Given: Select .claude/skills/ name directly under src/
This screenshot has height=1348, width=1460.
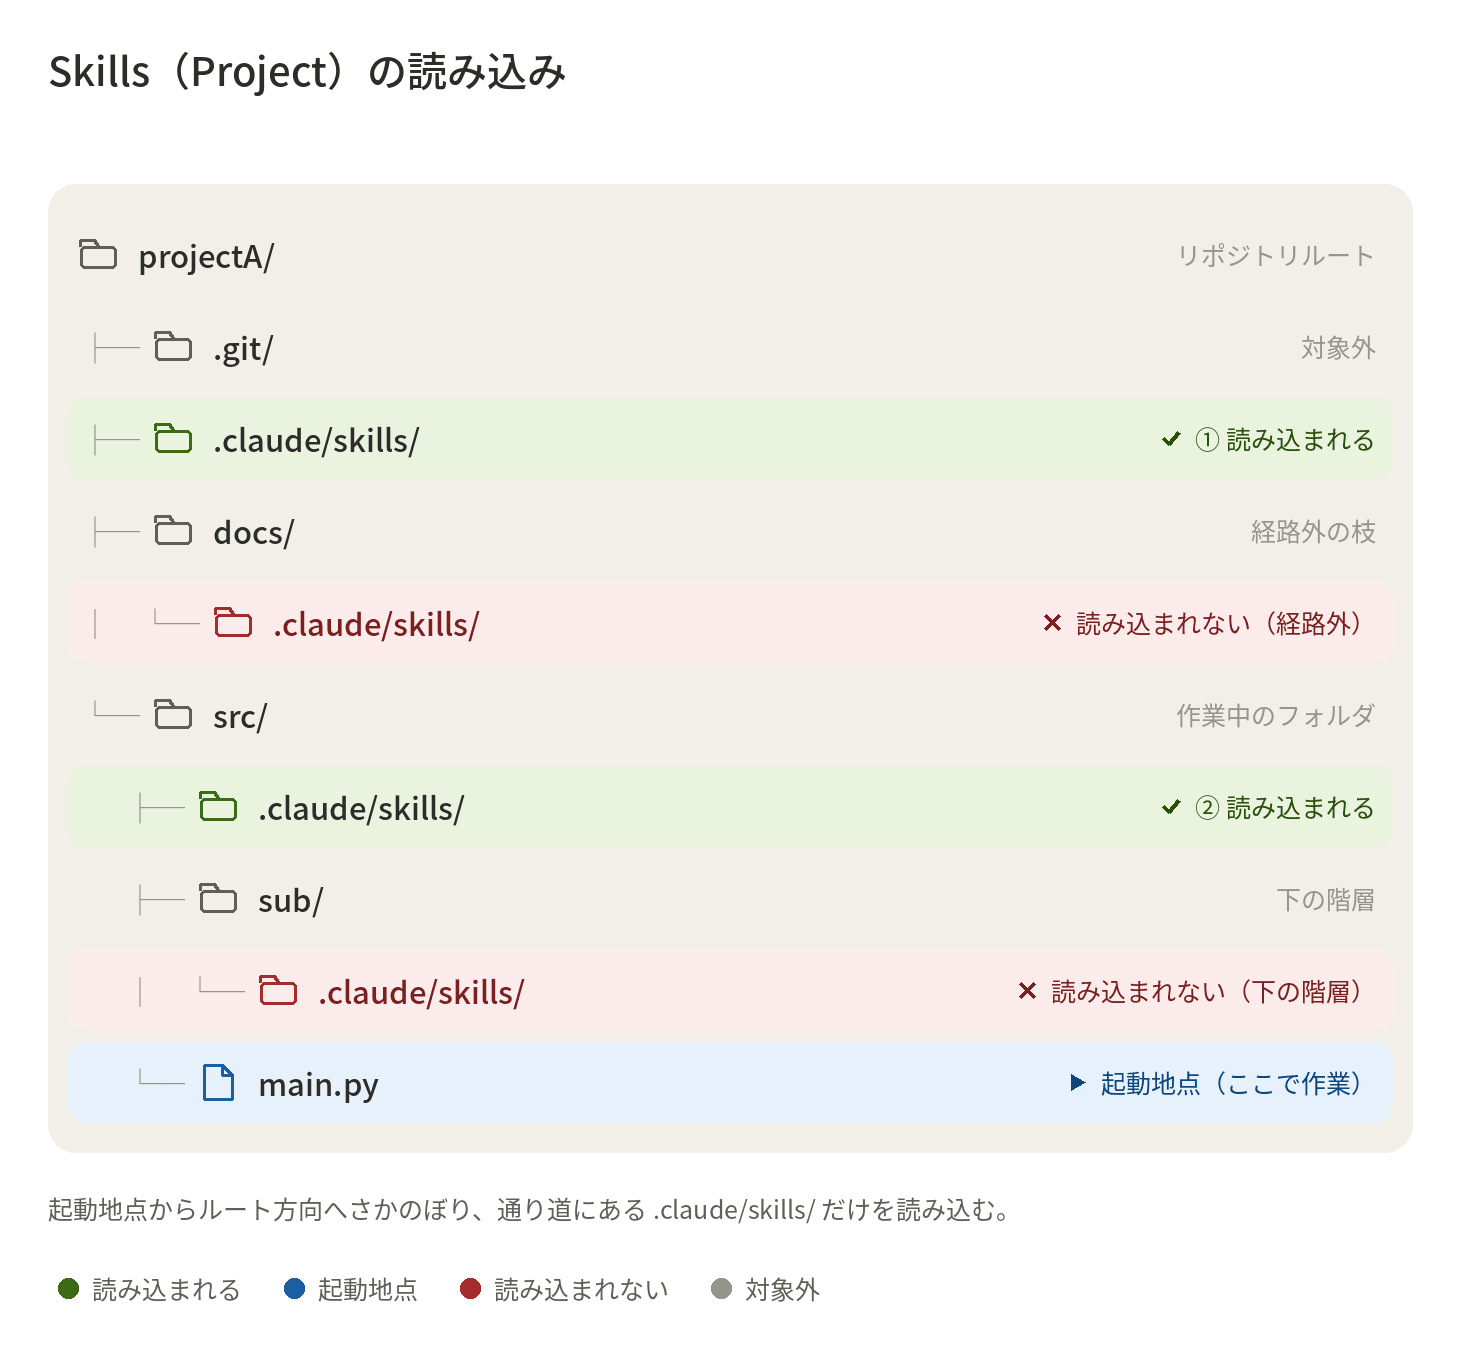Looking at the screenshot, I should [x=361, y=808].
